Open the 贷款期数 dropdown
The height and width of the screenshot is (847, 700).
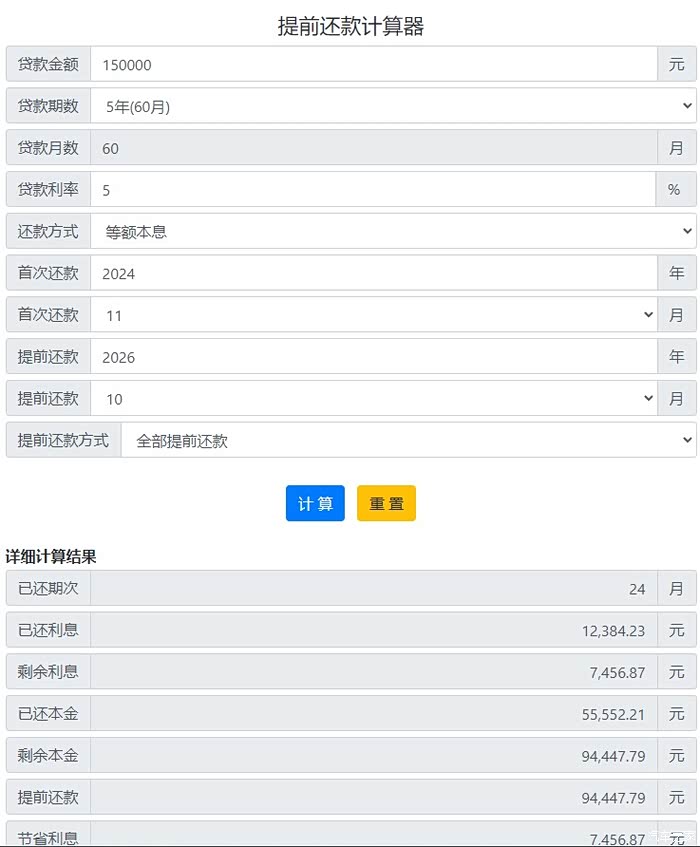(393, 106)
